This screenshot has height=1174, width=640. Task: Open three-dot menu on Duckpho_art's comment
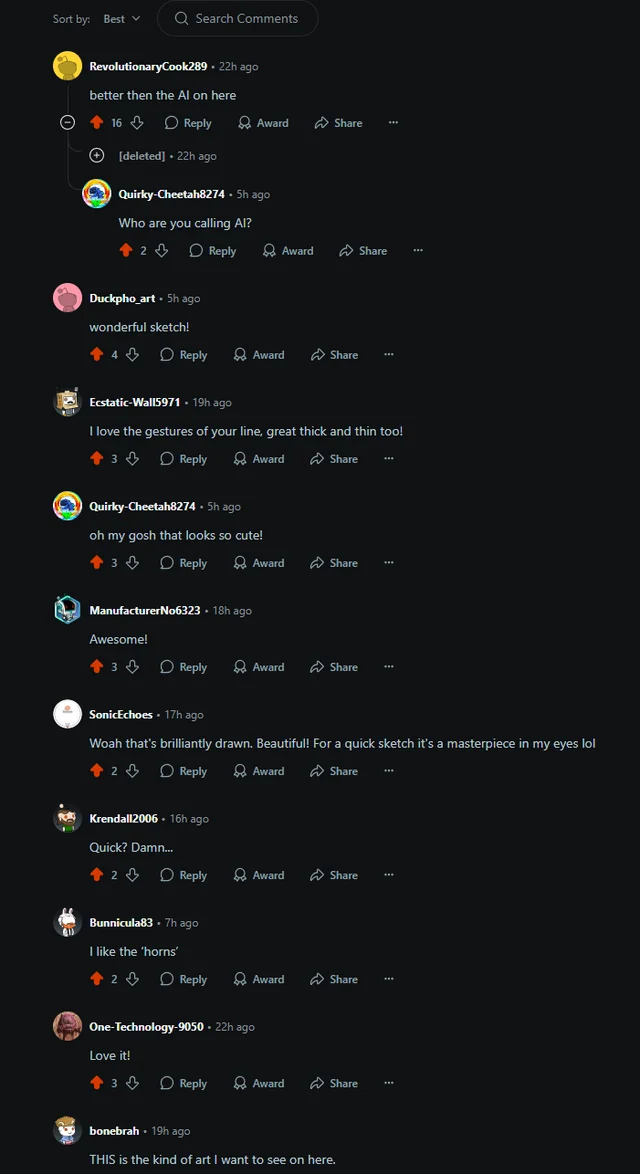click(x=388, y=355)
